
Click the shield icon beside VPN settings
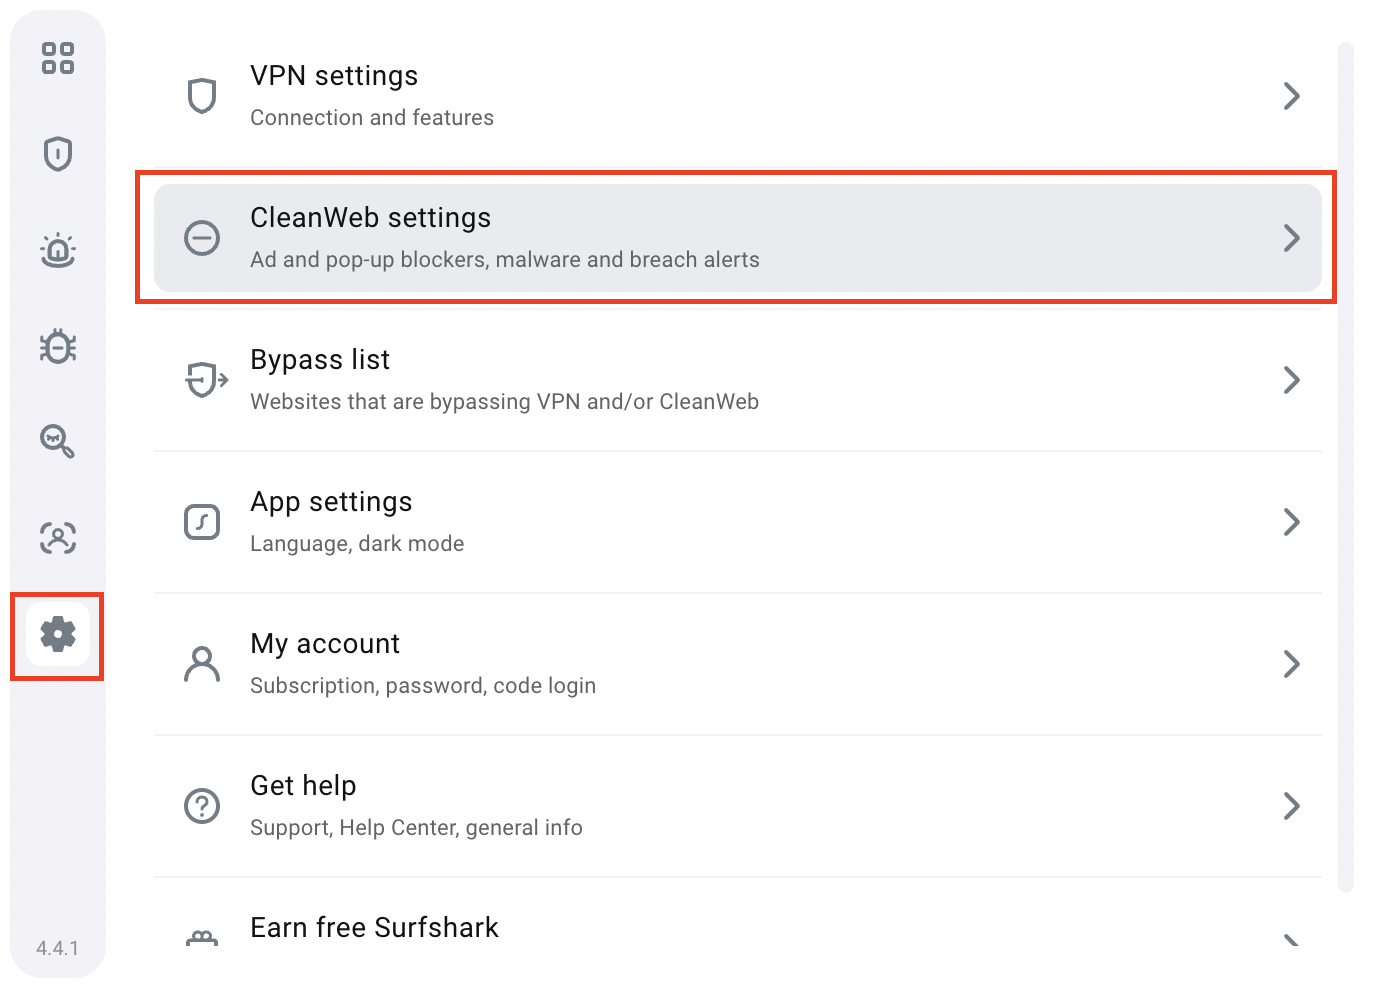pos(202,96)
